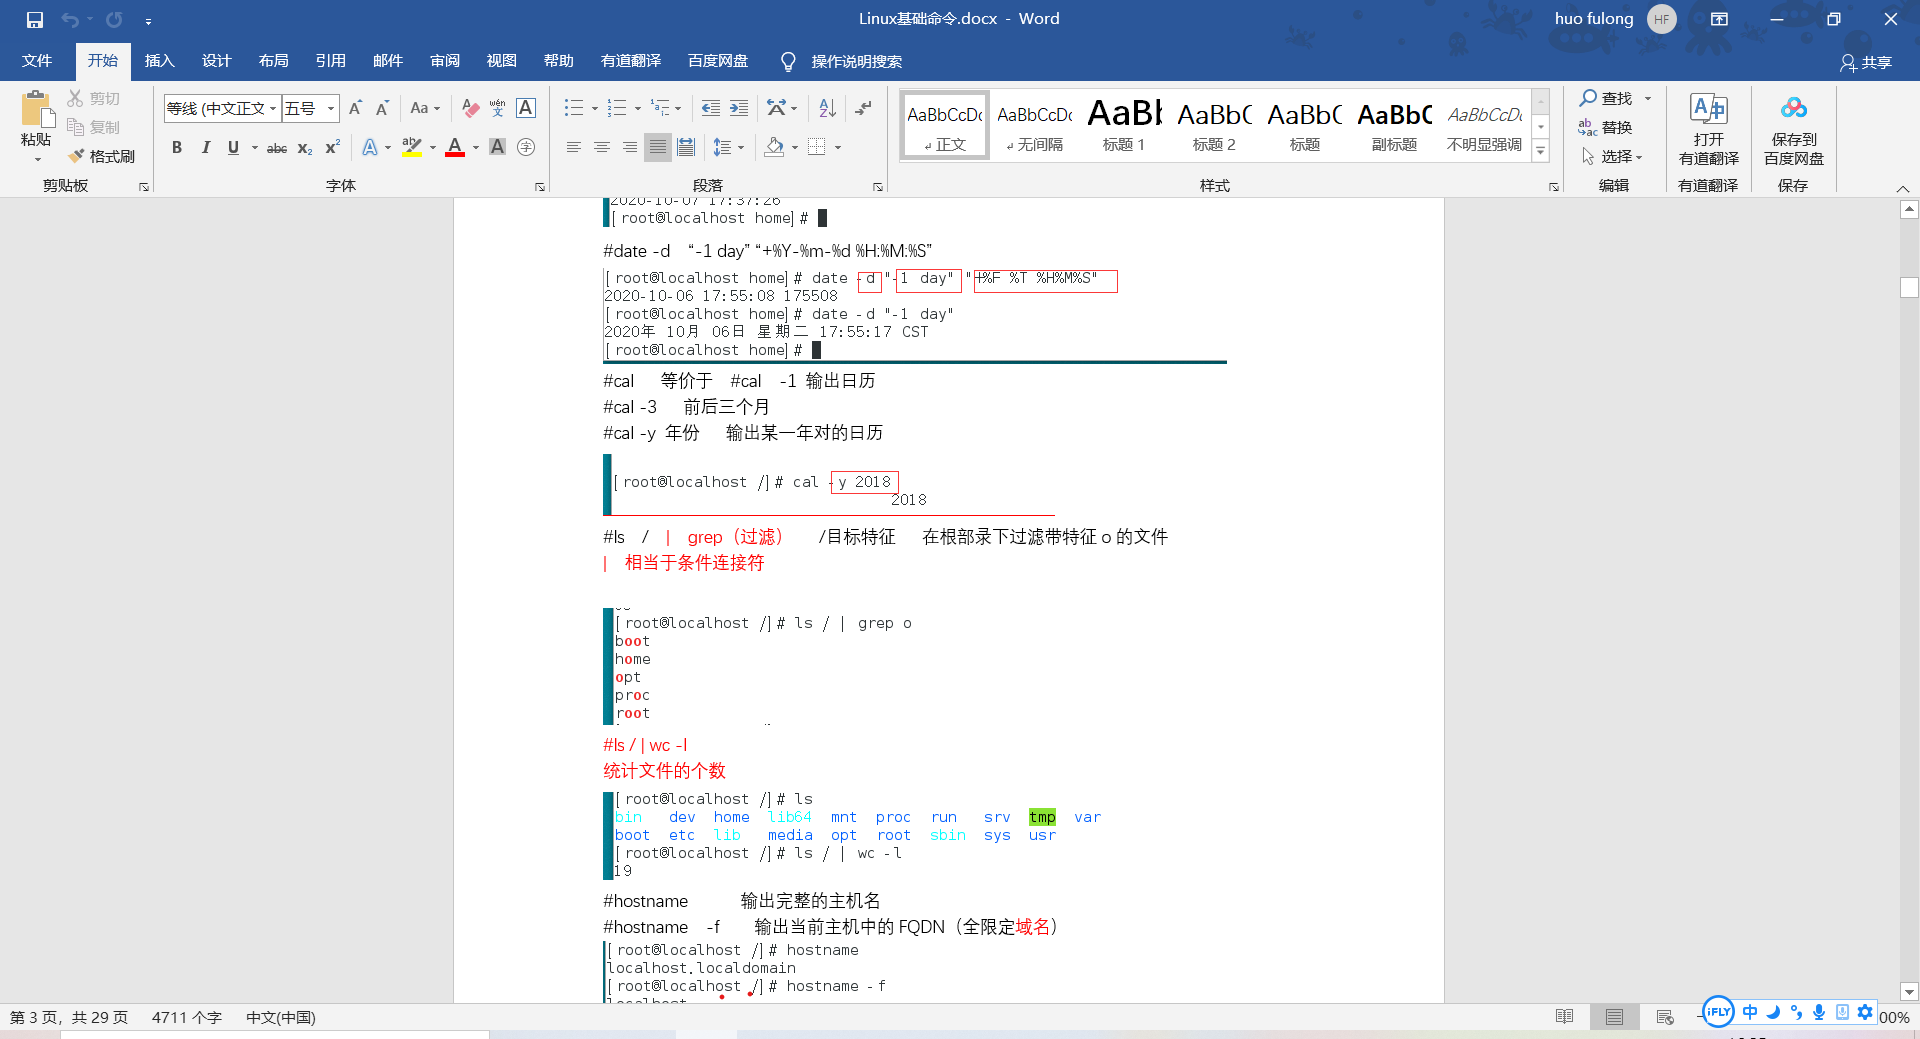Viewport: 1920px width, 1039px height.
Task: Open the 审阅 ribbon tab
Action: [x=444, y=61]
